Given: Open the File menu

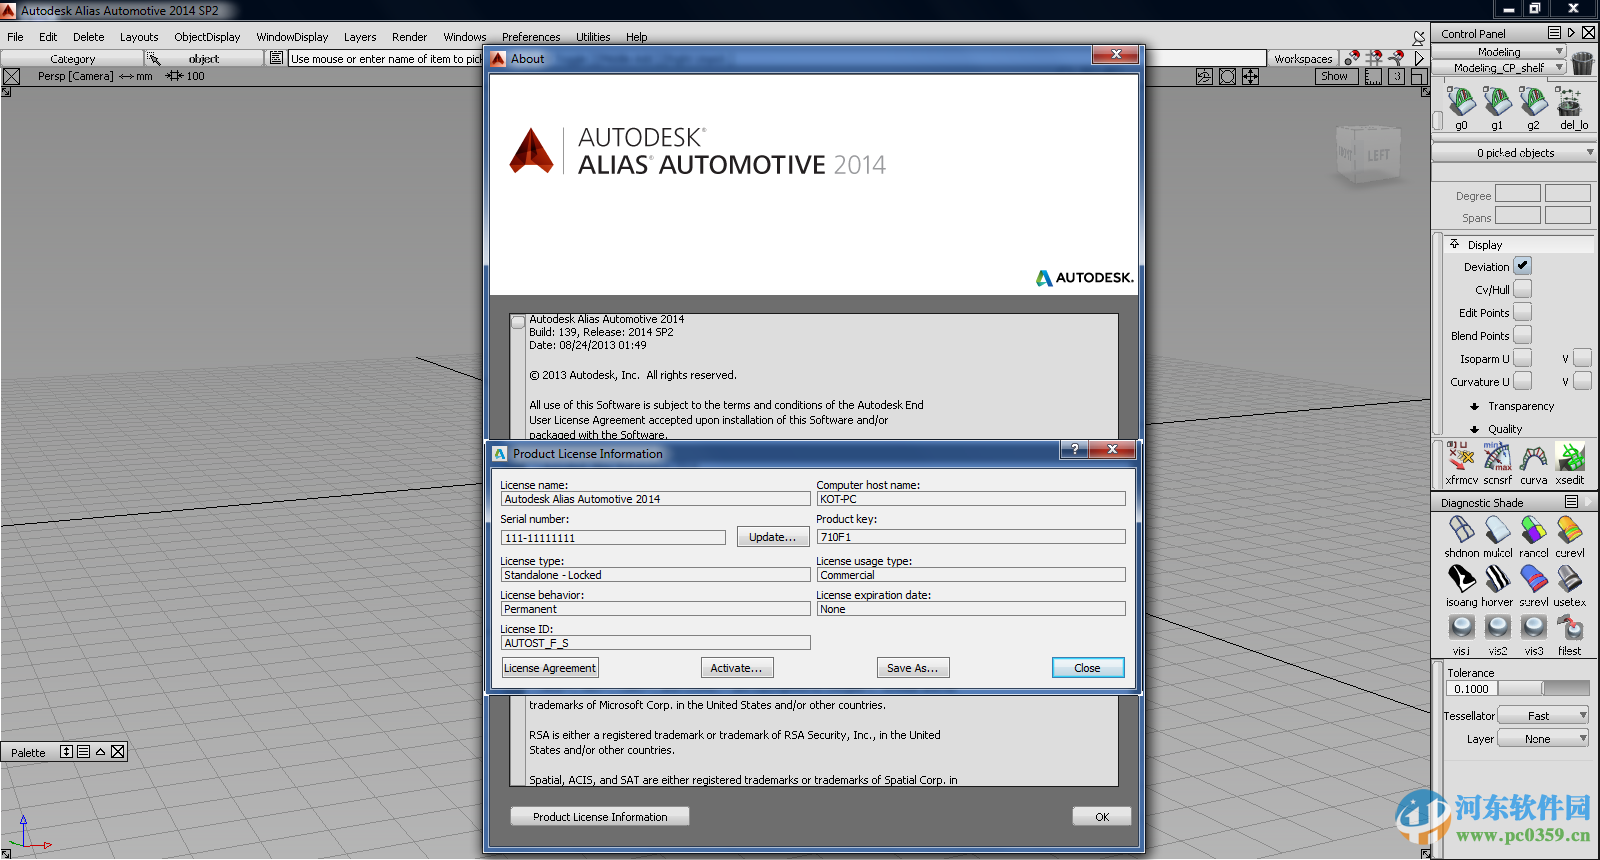Looking at the screenshot, I should (15, 37).
